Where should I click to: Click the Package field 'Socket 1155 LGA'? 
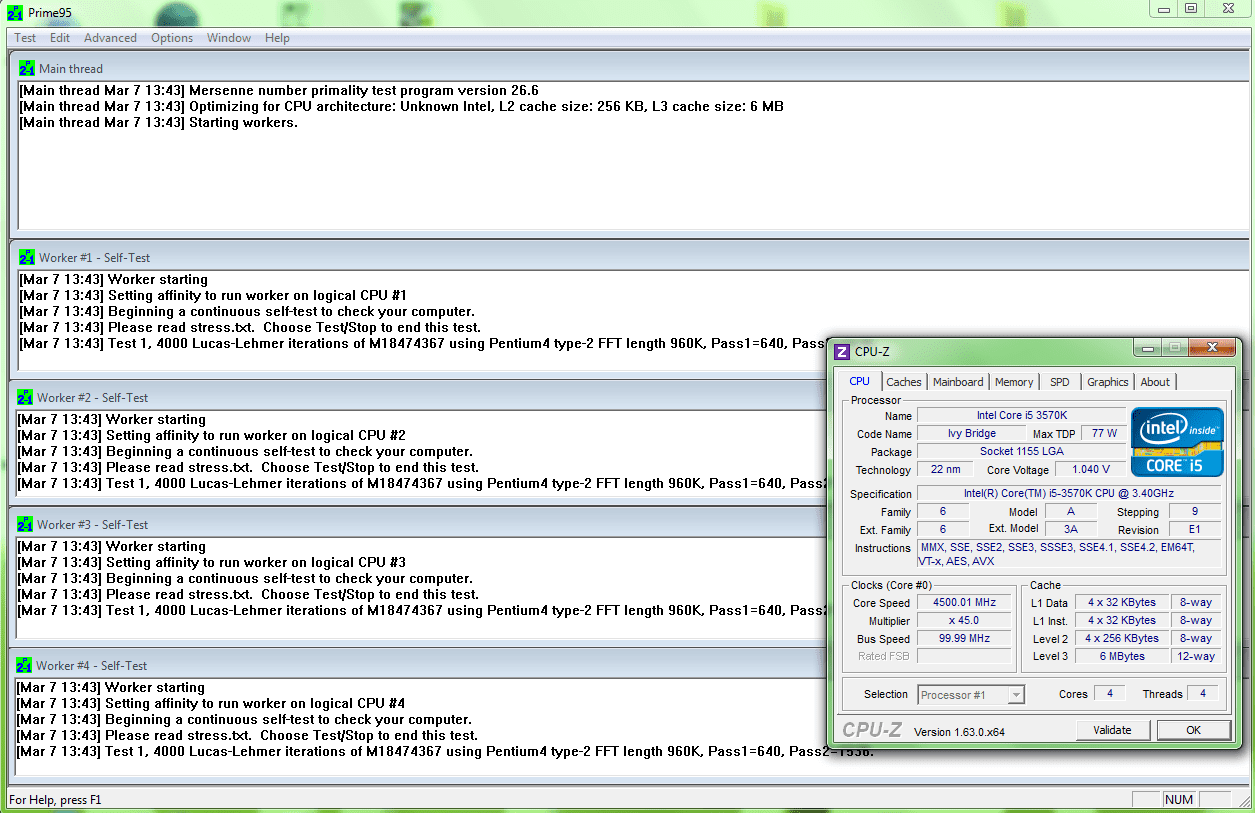coord(1021,452)
